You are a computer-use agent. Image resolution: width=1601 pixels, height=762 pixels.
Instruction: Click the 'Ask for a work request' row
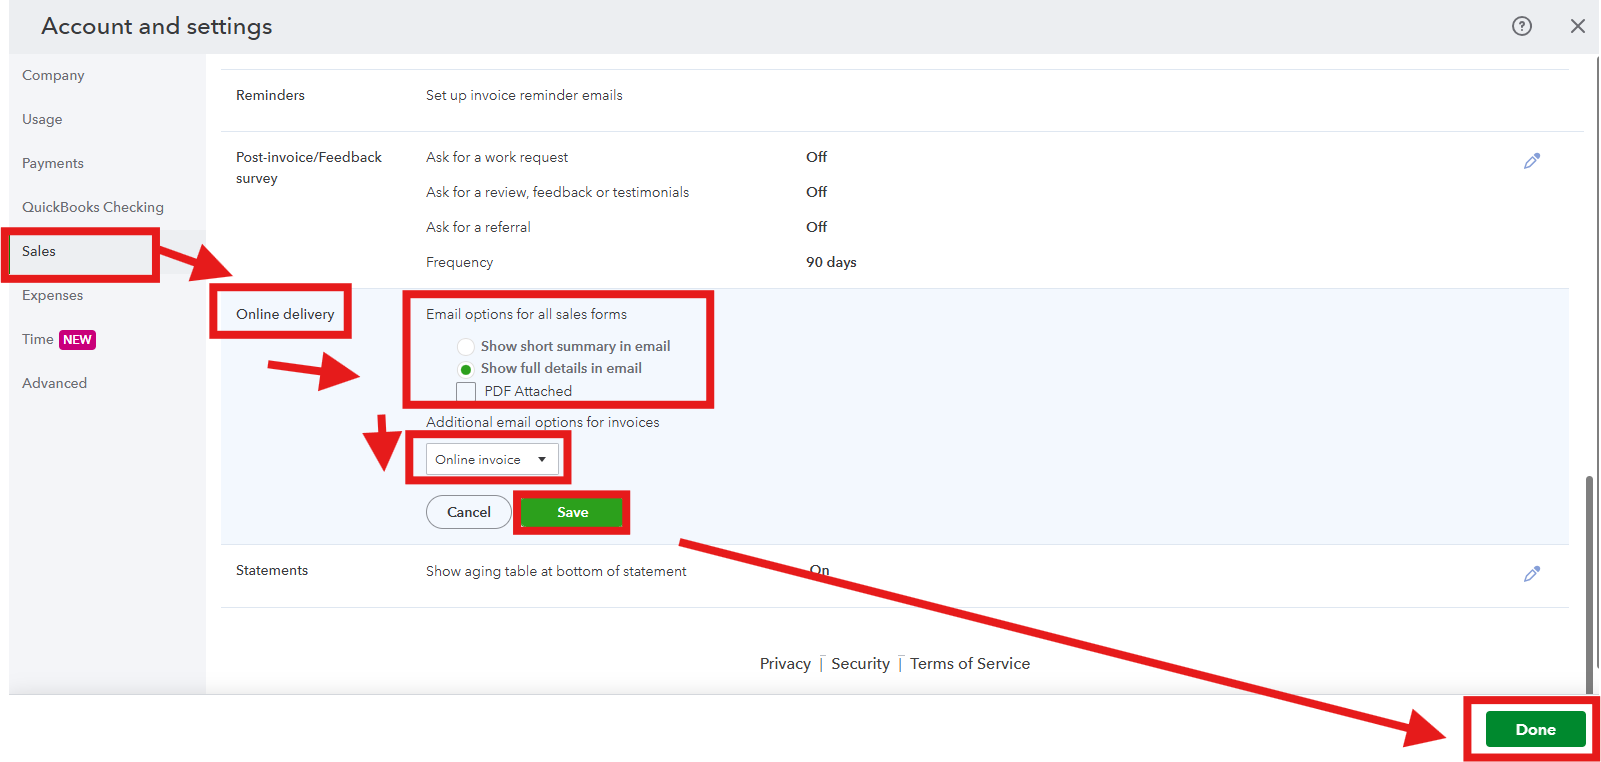pyautogui.click(x=497, y=157)
